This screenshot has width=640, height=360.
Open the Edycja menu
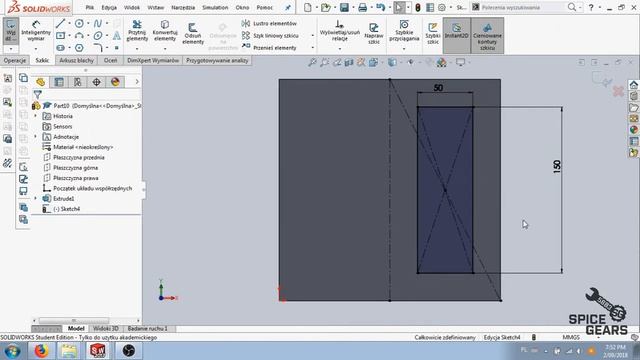coord(109,7)
